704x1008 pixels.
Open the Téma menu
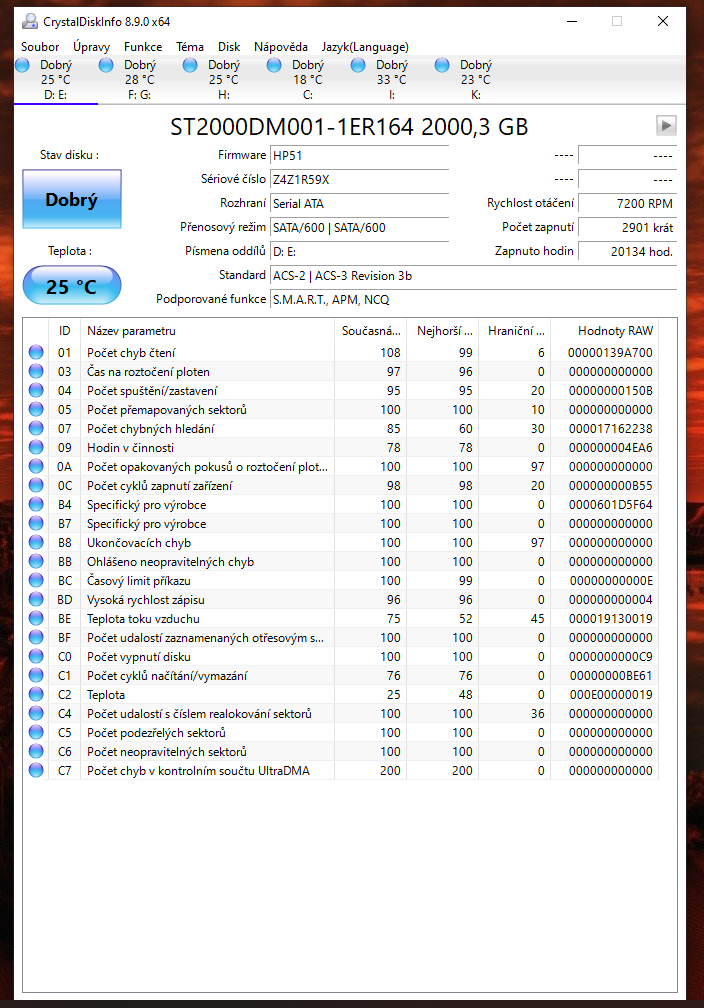tap(190, 47)
